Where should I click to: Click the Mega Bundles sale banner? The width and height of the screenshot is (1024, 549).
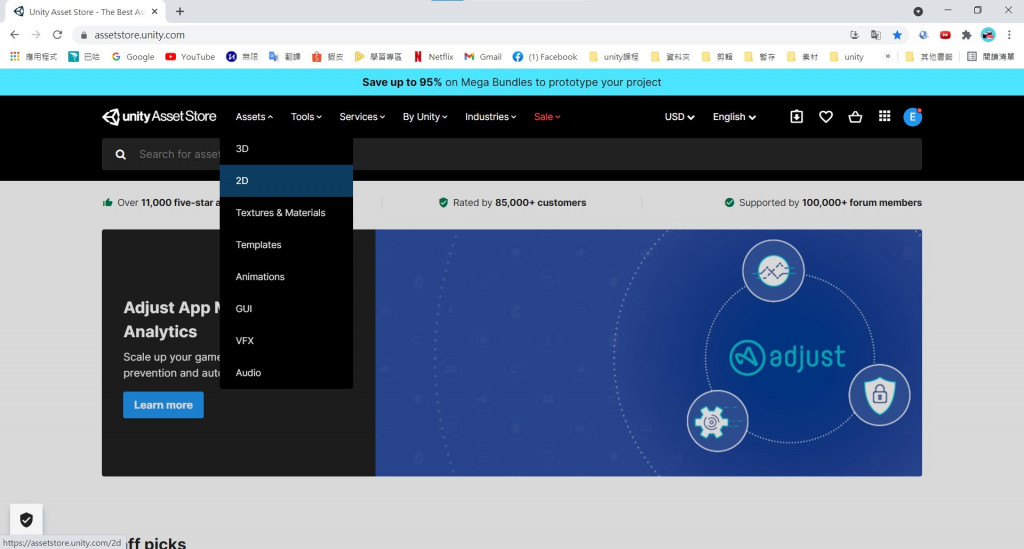coord(512,82)
